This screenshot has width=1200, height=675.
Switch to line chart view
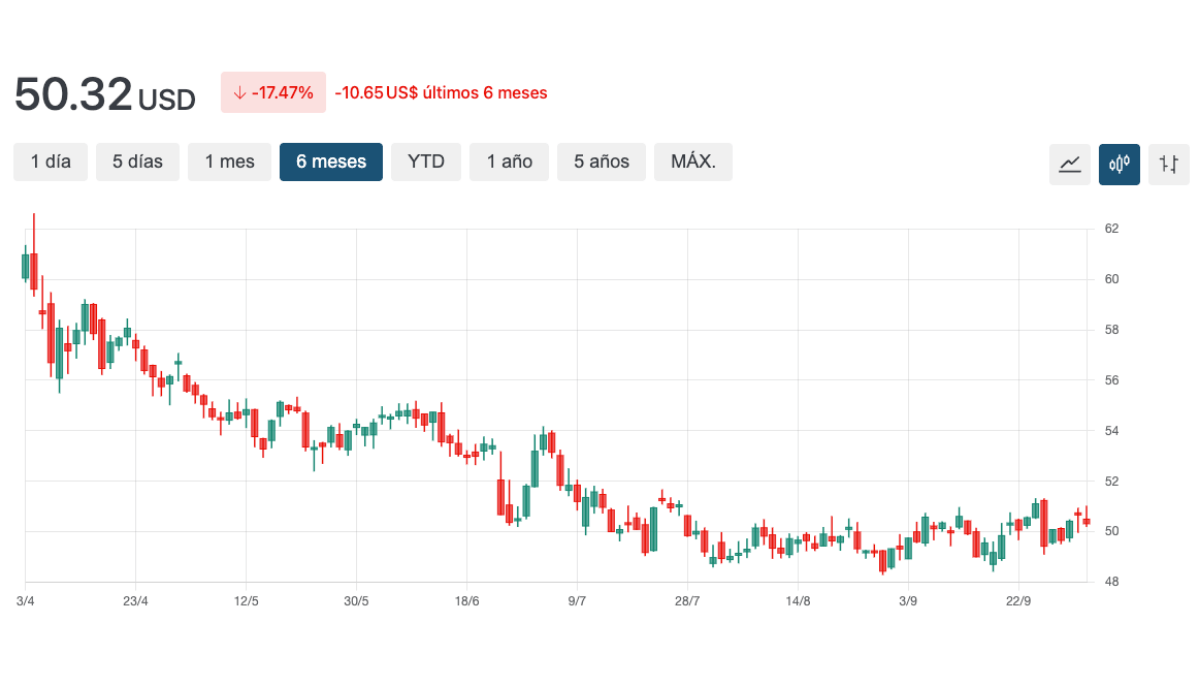pos(1069,164)
